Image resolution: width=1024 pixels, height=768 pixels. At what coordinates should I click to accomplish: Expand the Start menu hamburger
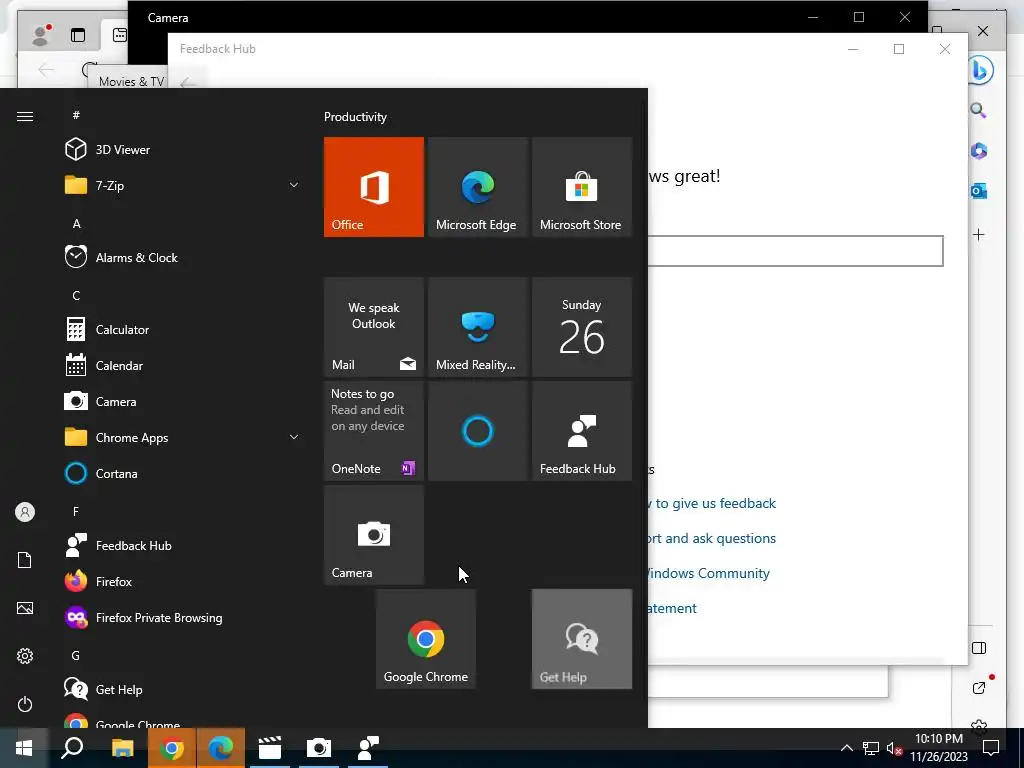coord(25,116)
